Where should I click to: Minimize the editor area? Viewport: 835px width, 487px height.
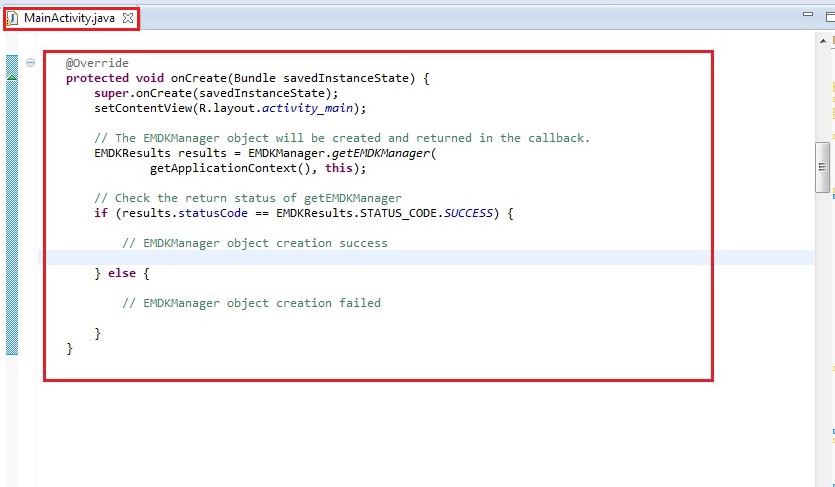click(x=808, y=16)
